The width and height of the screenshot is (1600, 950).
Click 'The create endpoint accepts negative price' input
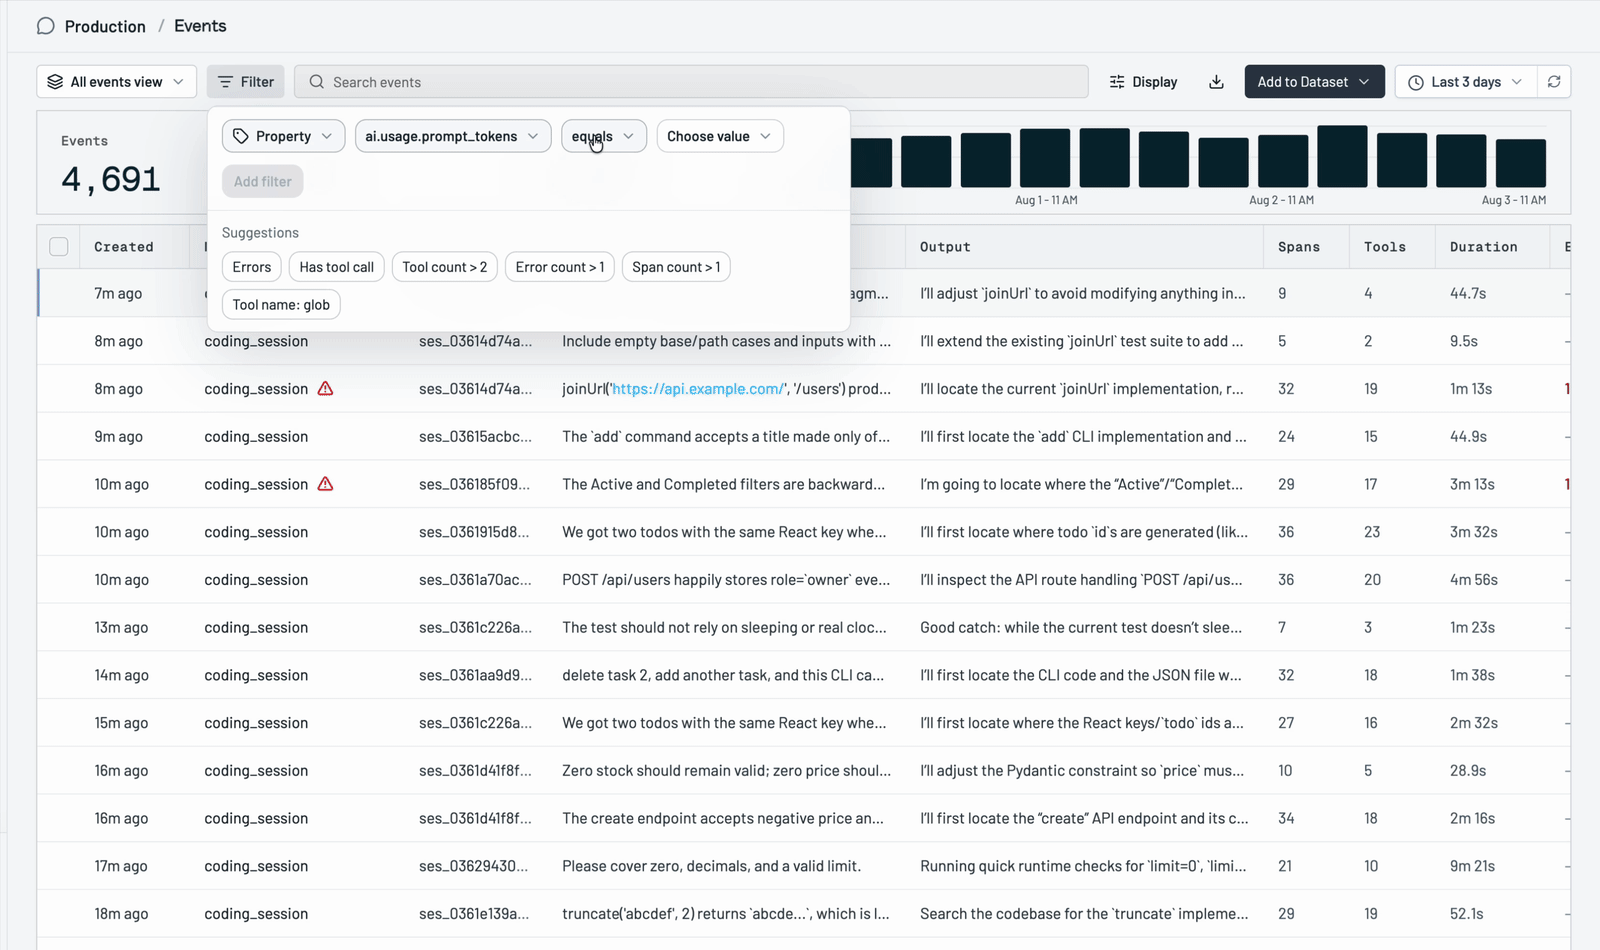pyautogui.click(x=723, y=818)
